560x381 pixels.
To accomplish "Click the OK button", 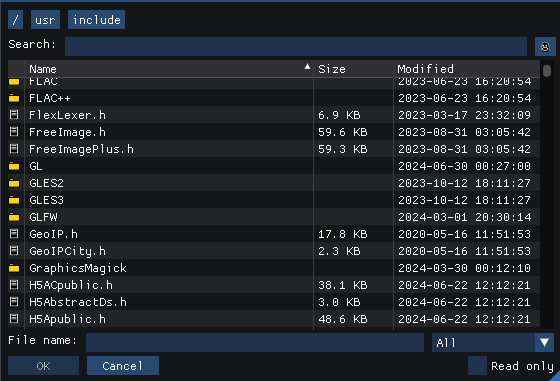I will [x=43, y=366].
